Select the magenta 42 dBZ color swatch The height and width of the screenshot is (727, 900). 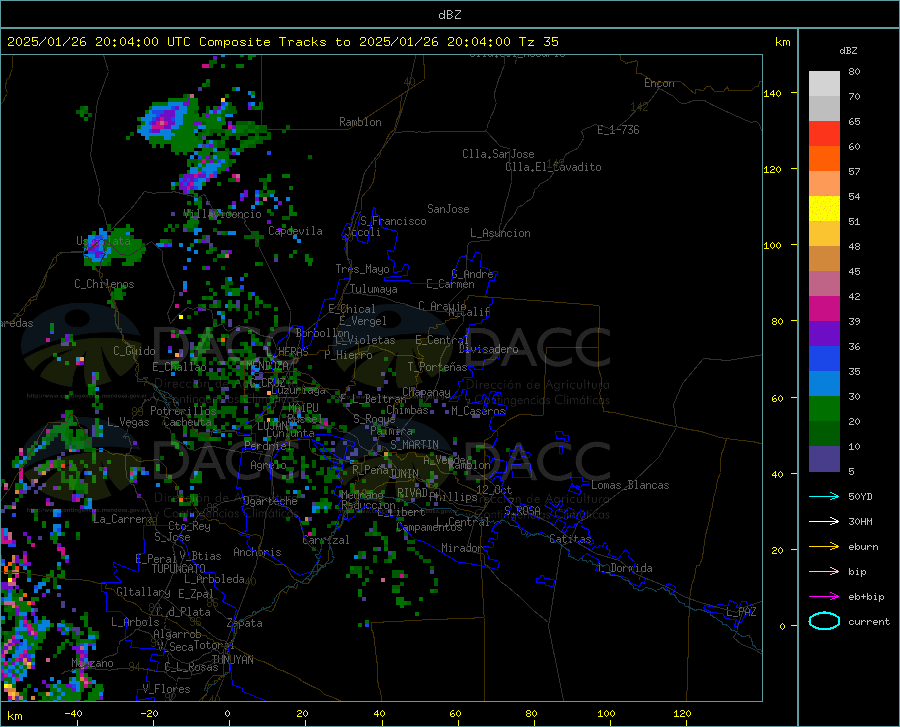pyautogui.click(x=824, y=309)
